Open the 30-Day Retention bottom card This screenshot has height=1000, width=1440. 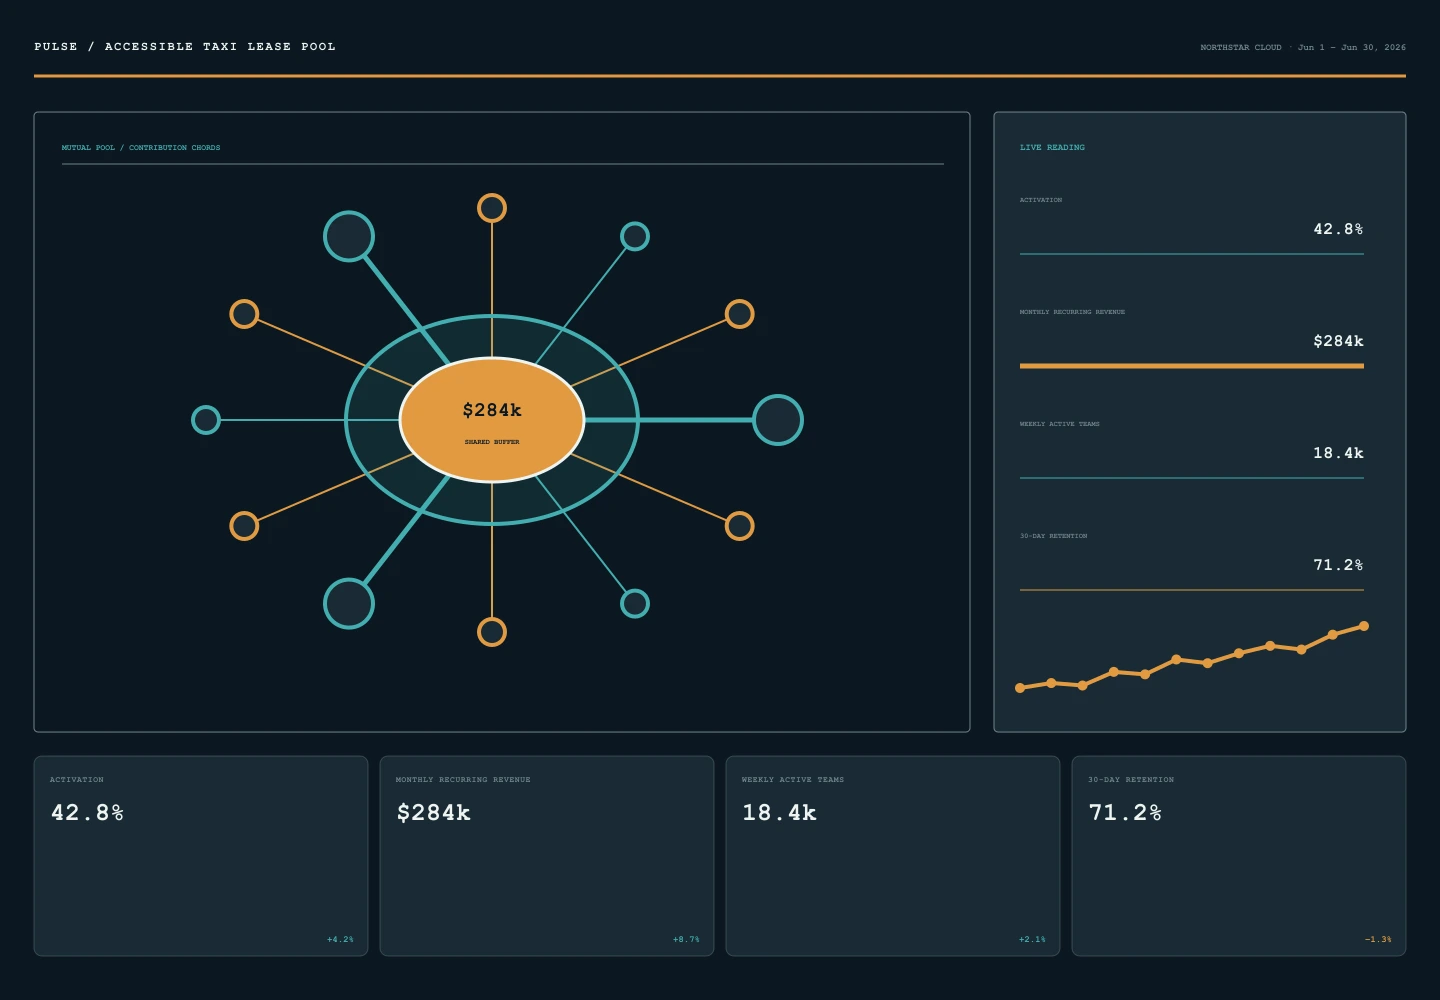[1239, 856]
